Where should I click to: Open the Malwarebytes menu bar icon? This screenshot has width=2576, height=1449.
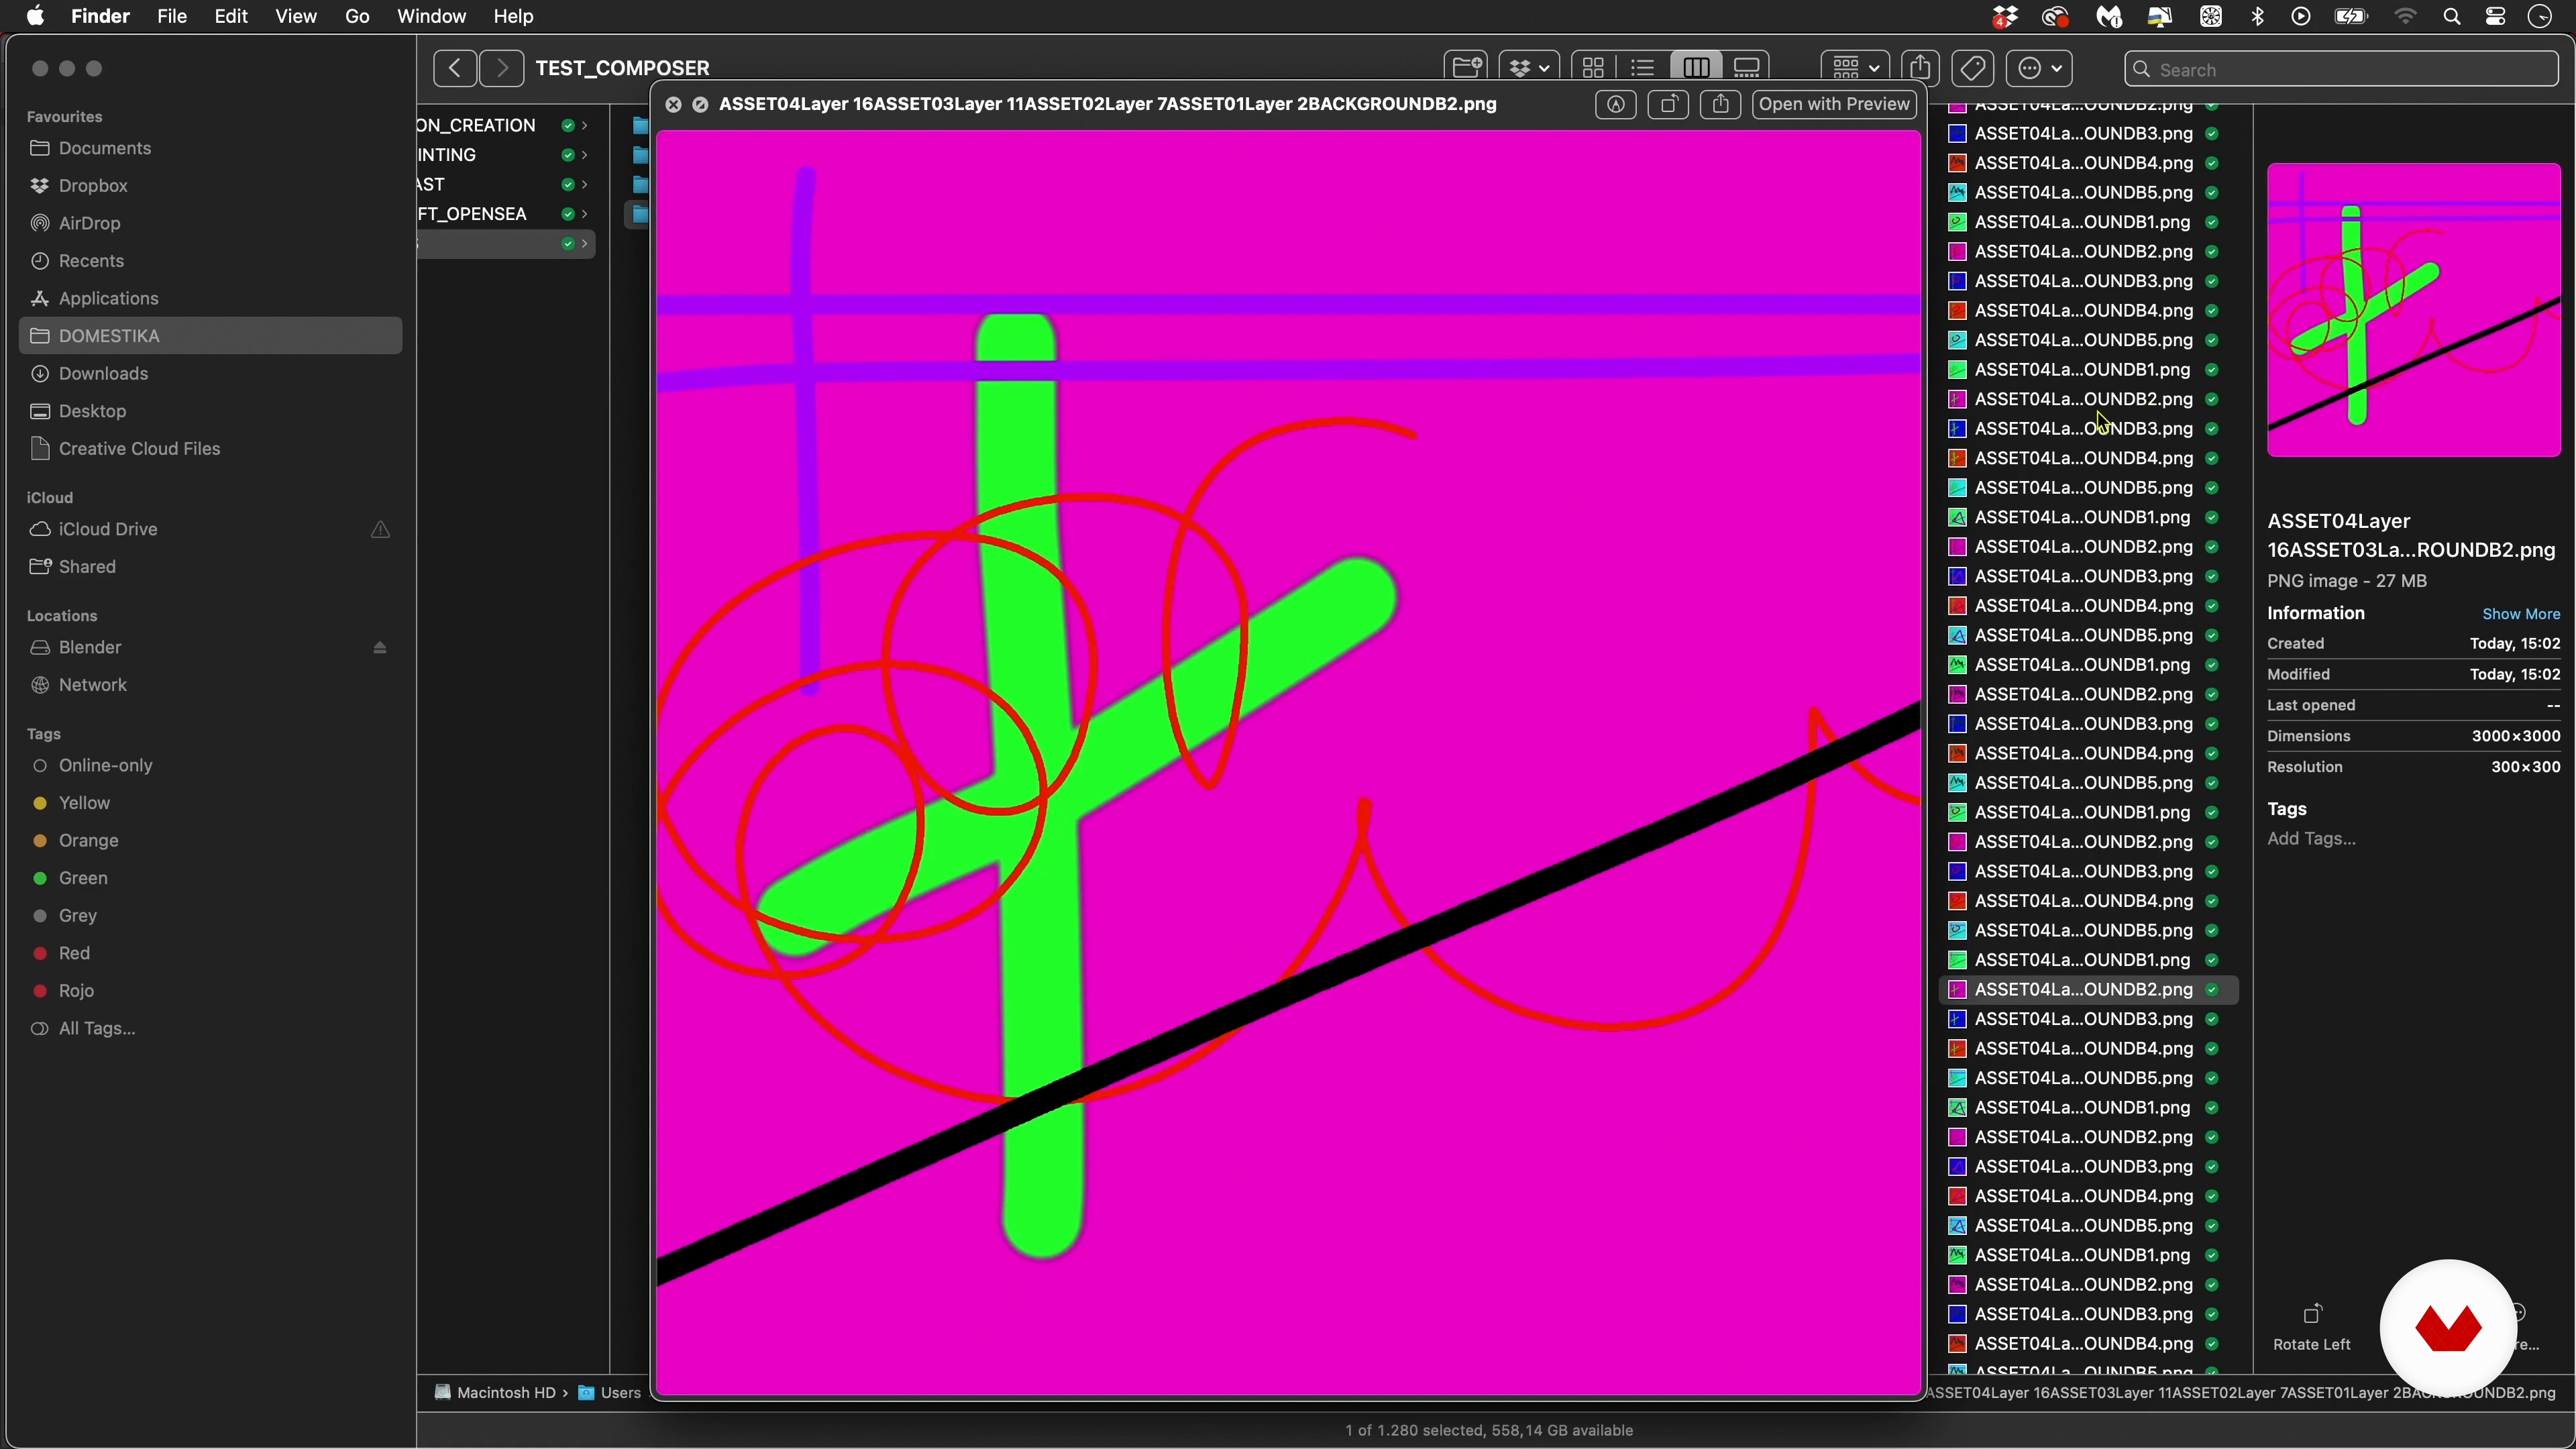point(2109,17)
